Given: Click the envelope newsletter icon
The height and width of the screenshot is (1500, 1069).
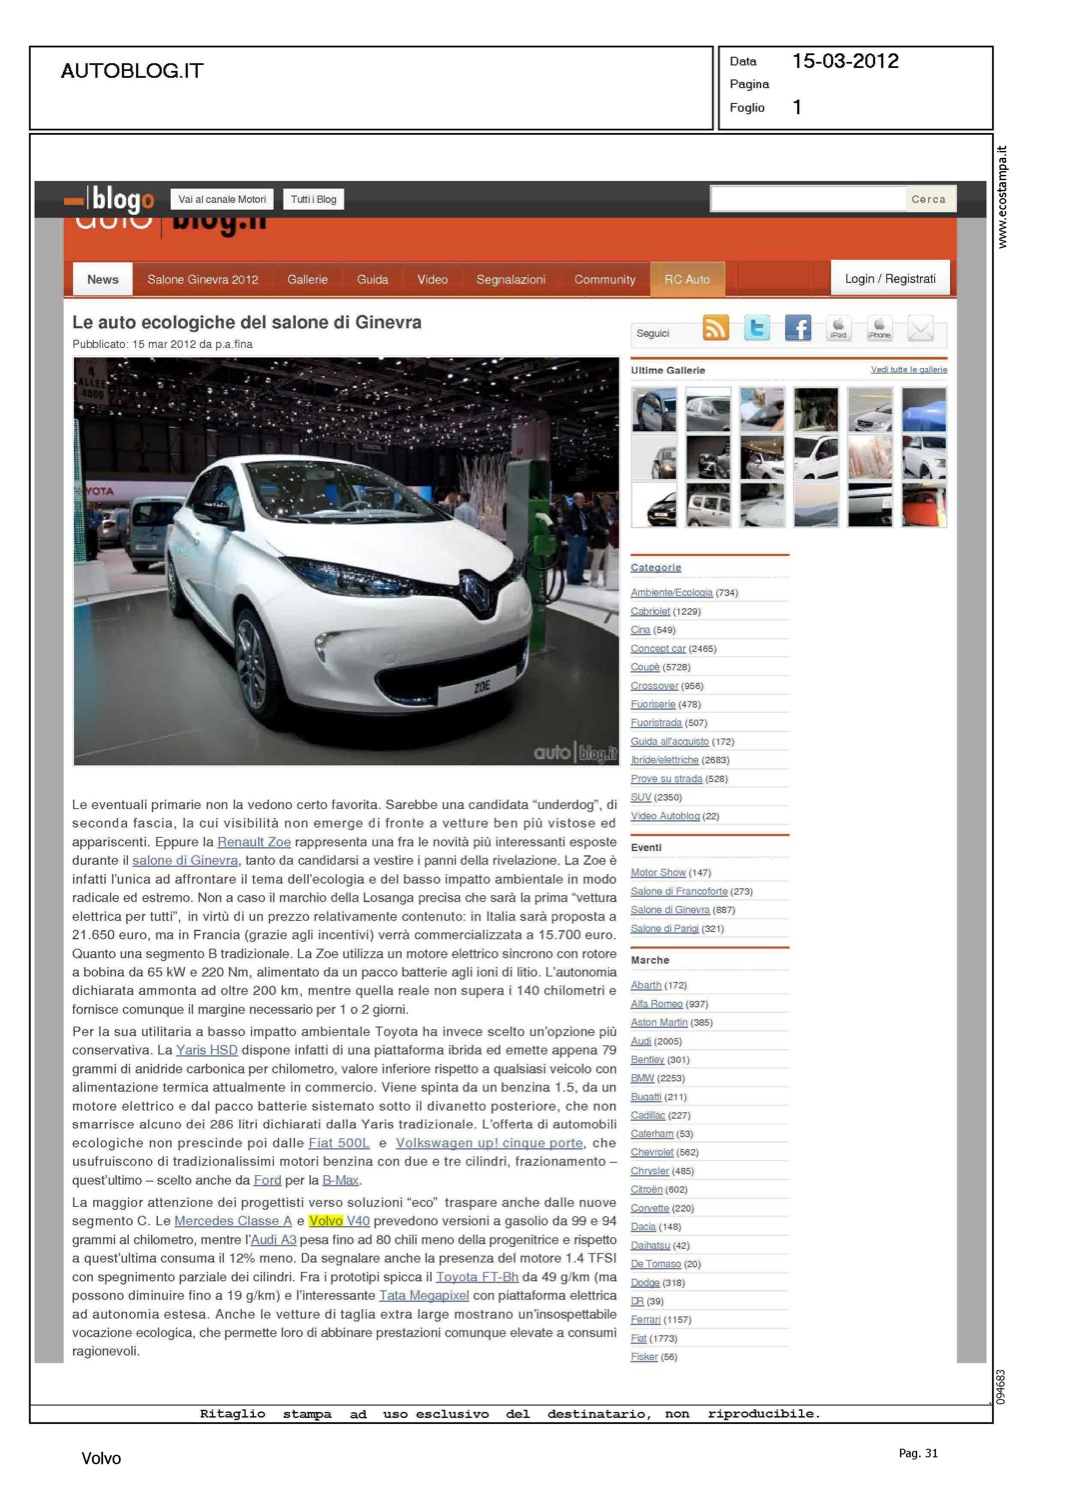Looking at the screenshot, I should [x=920, y=328].
